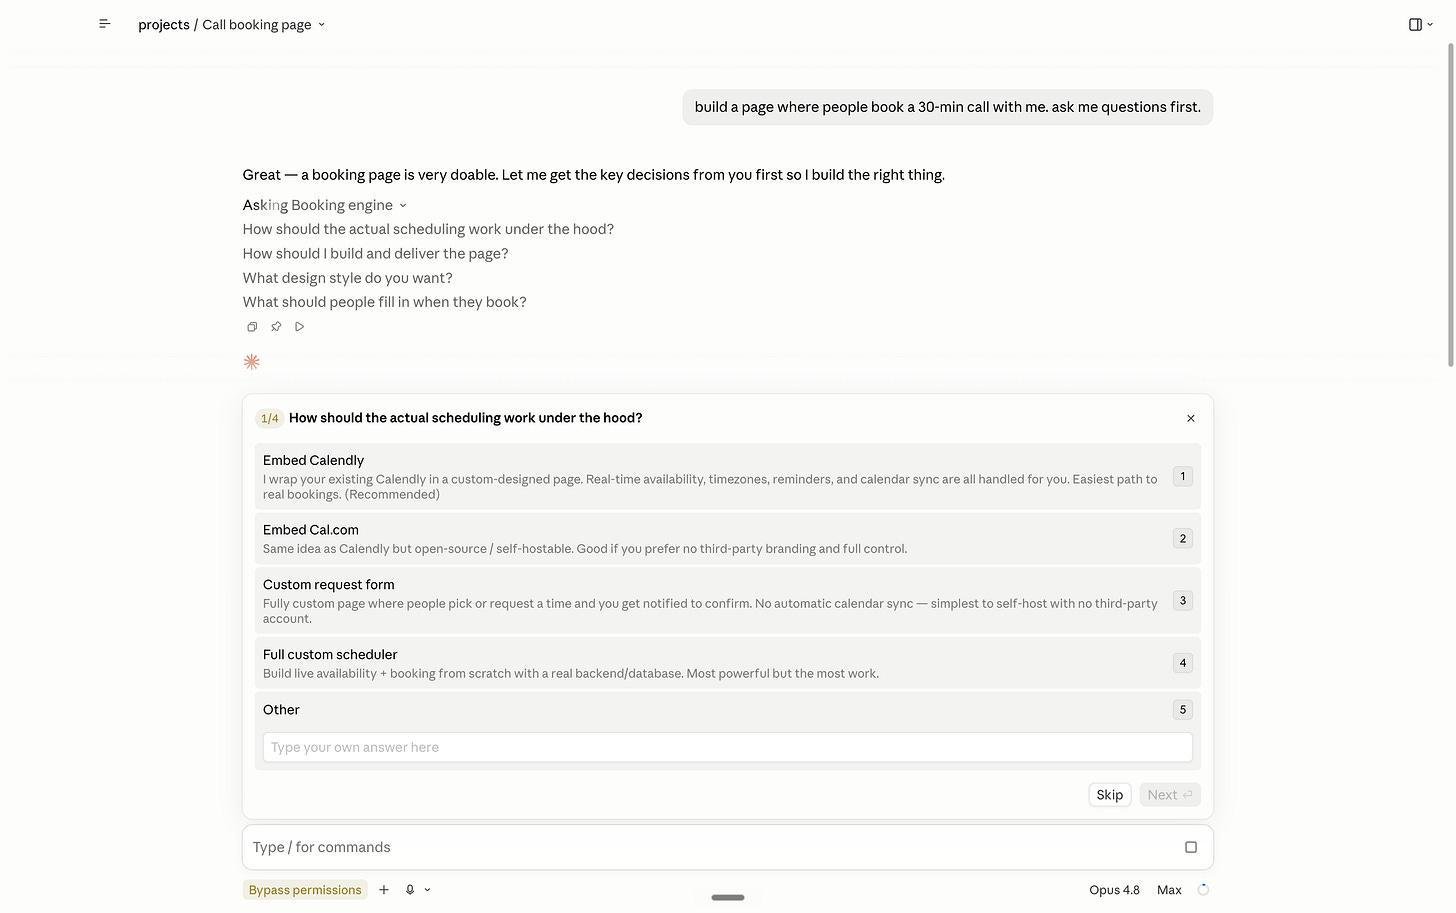Screen dimensions: 1456x913
Task: Copy the assistant message with copy icon
Action: (x=252, y=327)
